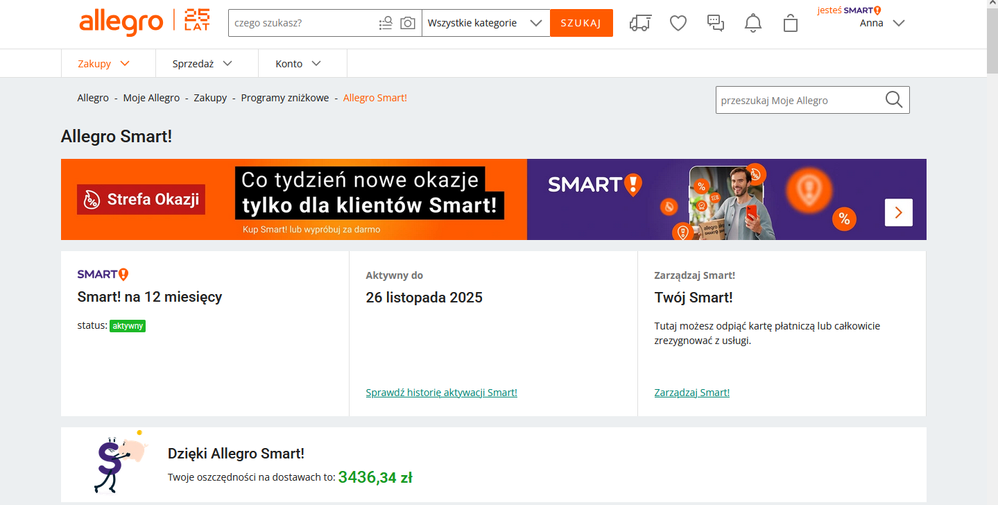Open the messages chat icon
998x505 pixels.
(715, 24)
